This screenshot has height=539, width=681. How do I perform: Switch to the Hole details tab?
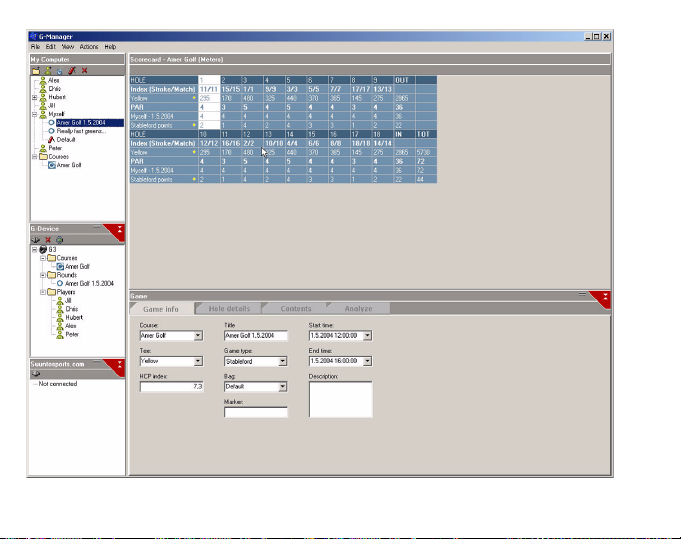(x=229, y=308)
